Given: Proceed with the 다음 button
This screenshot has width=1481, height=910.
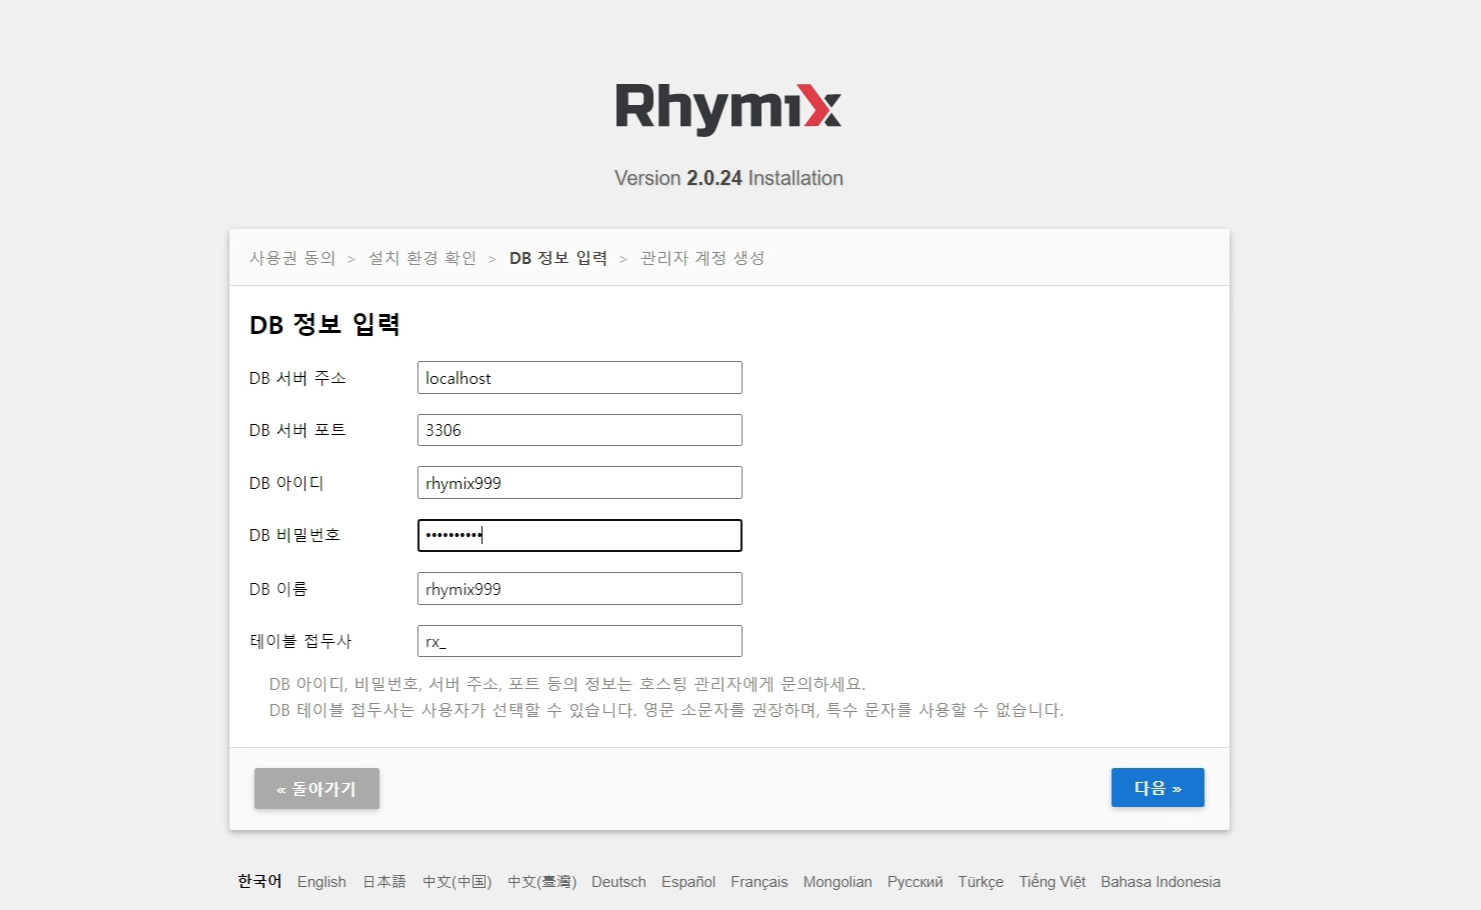Looking at the screenshot, I should tap(1157, 788).
